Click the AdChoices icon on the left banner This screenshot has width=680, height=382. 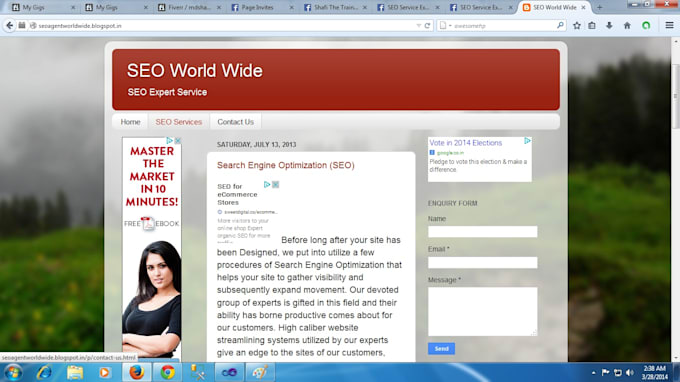170,141
